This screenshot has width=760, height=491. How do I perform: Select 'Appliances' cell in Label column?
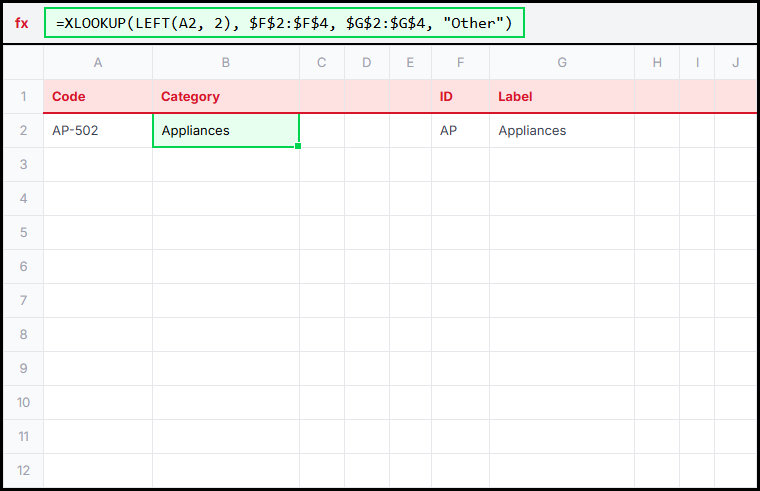pyautogui.click(x=562, y=130)
